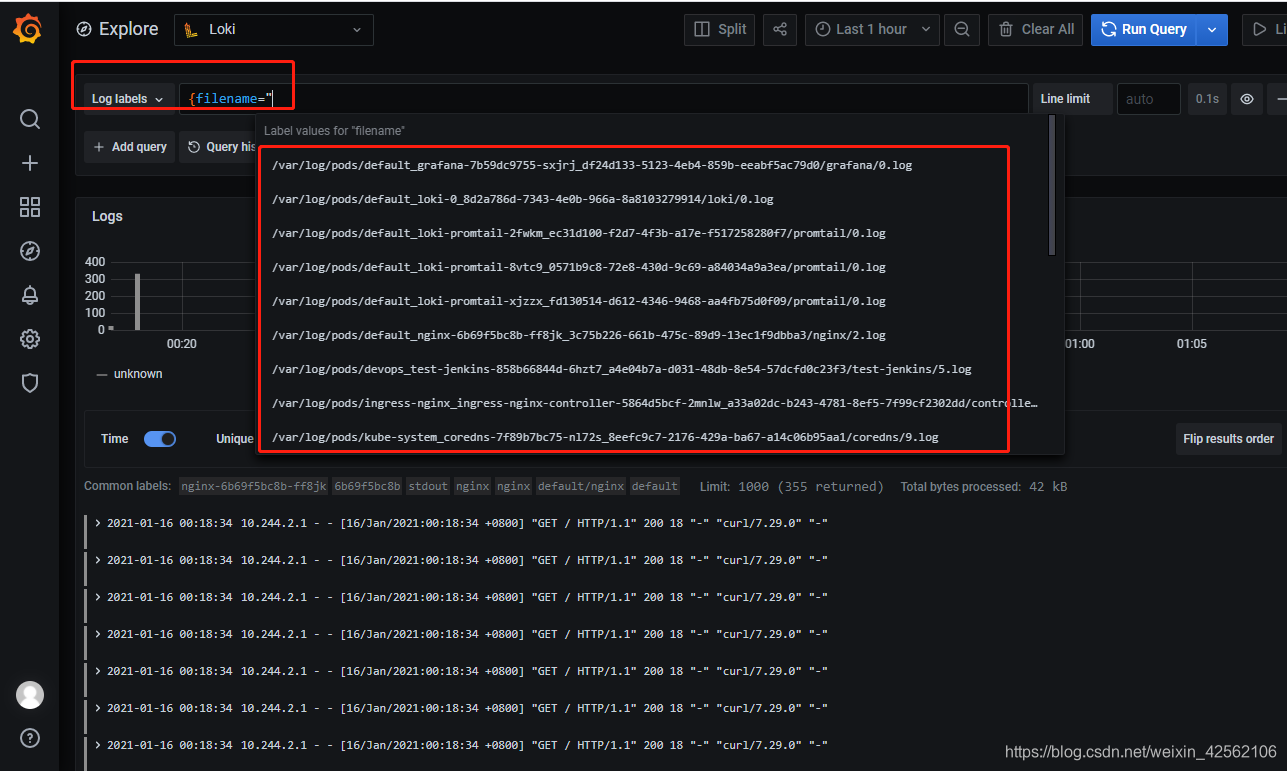Open the Dashboards grid icon in sidebar
1287x771 pixels.
[30, 207]
